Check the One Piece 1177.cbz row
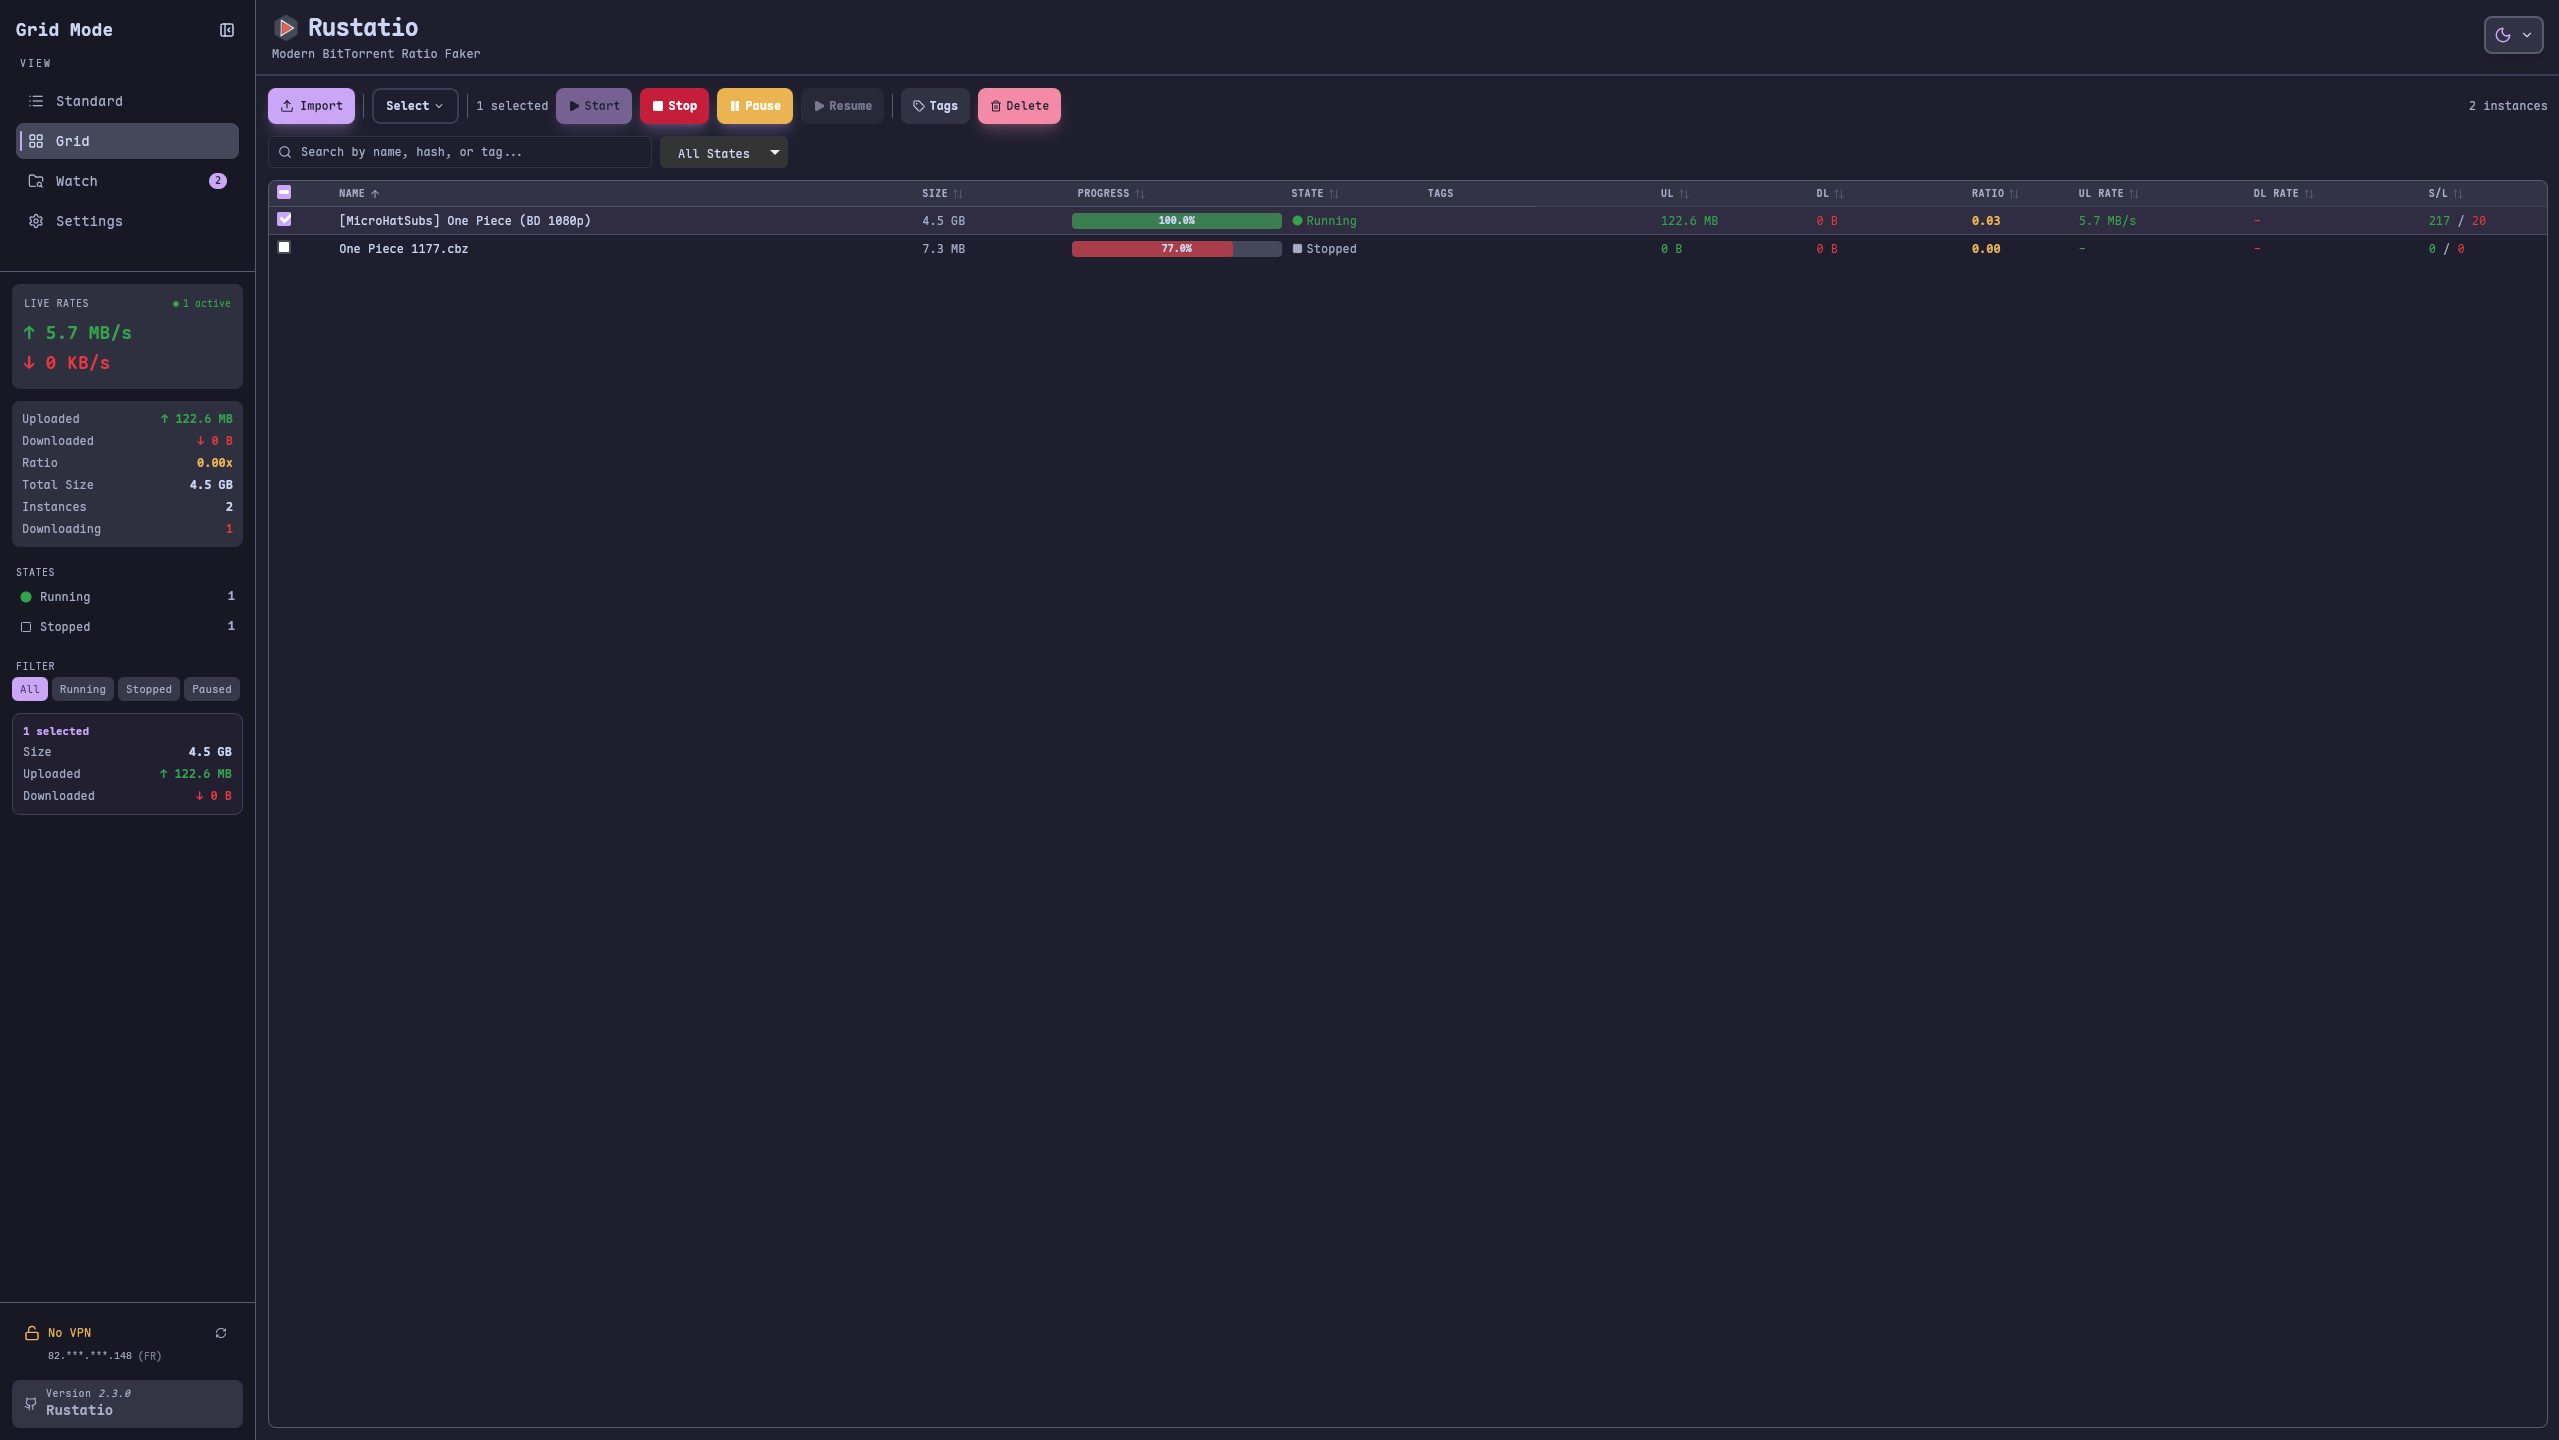The height and width of the screenshot is (1440, 2559). coord(284,247)
